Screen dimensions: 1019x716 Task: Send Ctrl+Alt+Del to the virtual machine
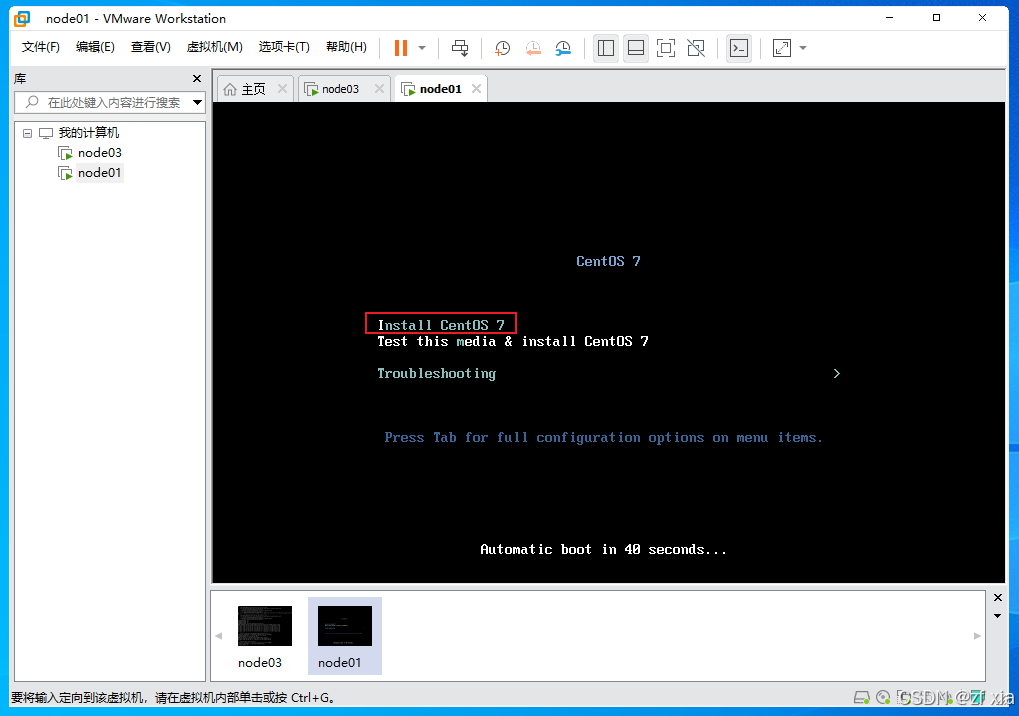(460, 48)
